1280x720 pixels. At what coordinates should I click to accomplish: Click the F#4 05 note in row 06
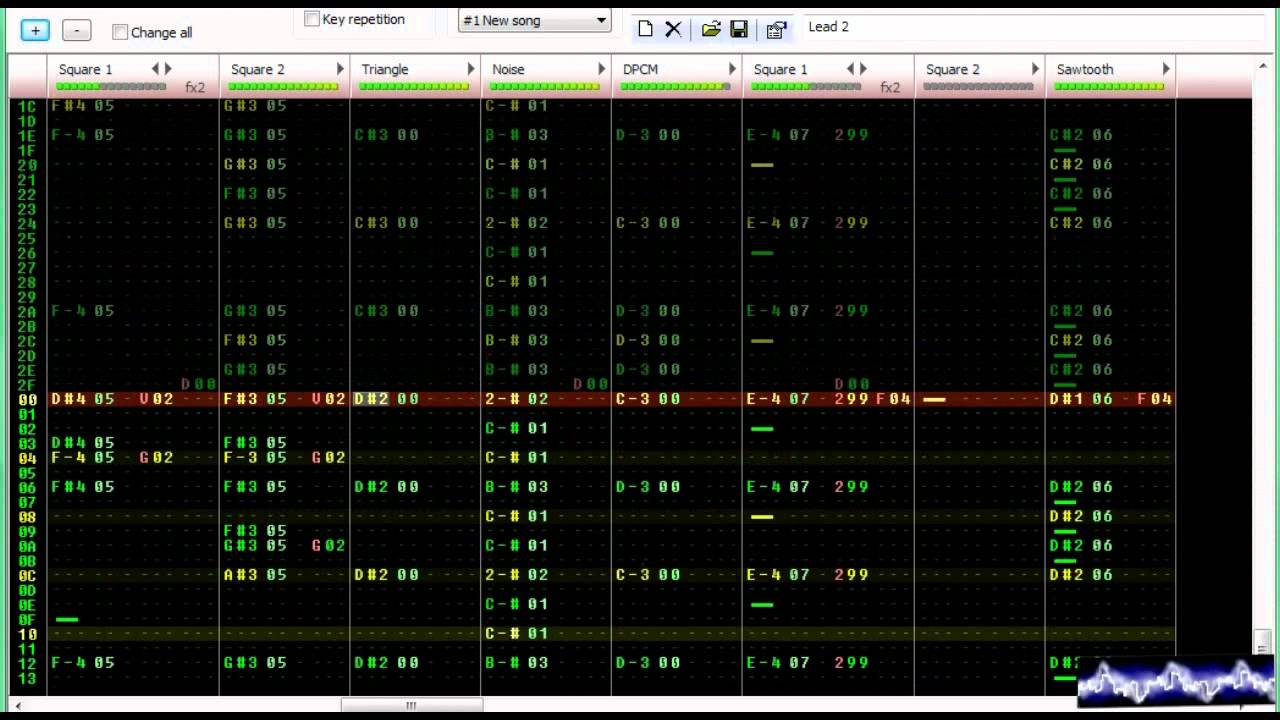[x=83, y=487]
